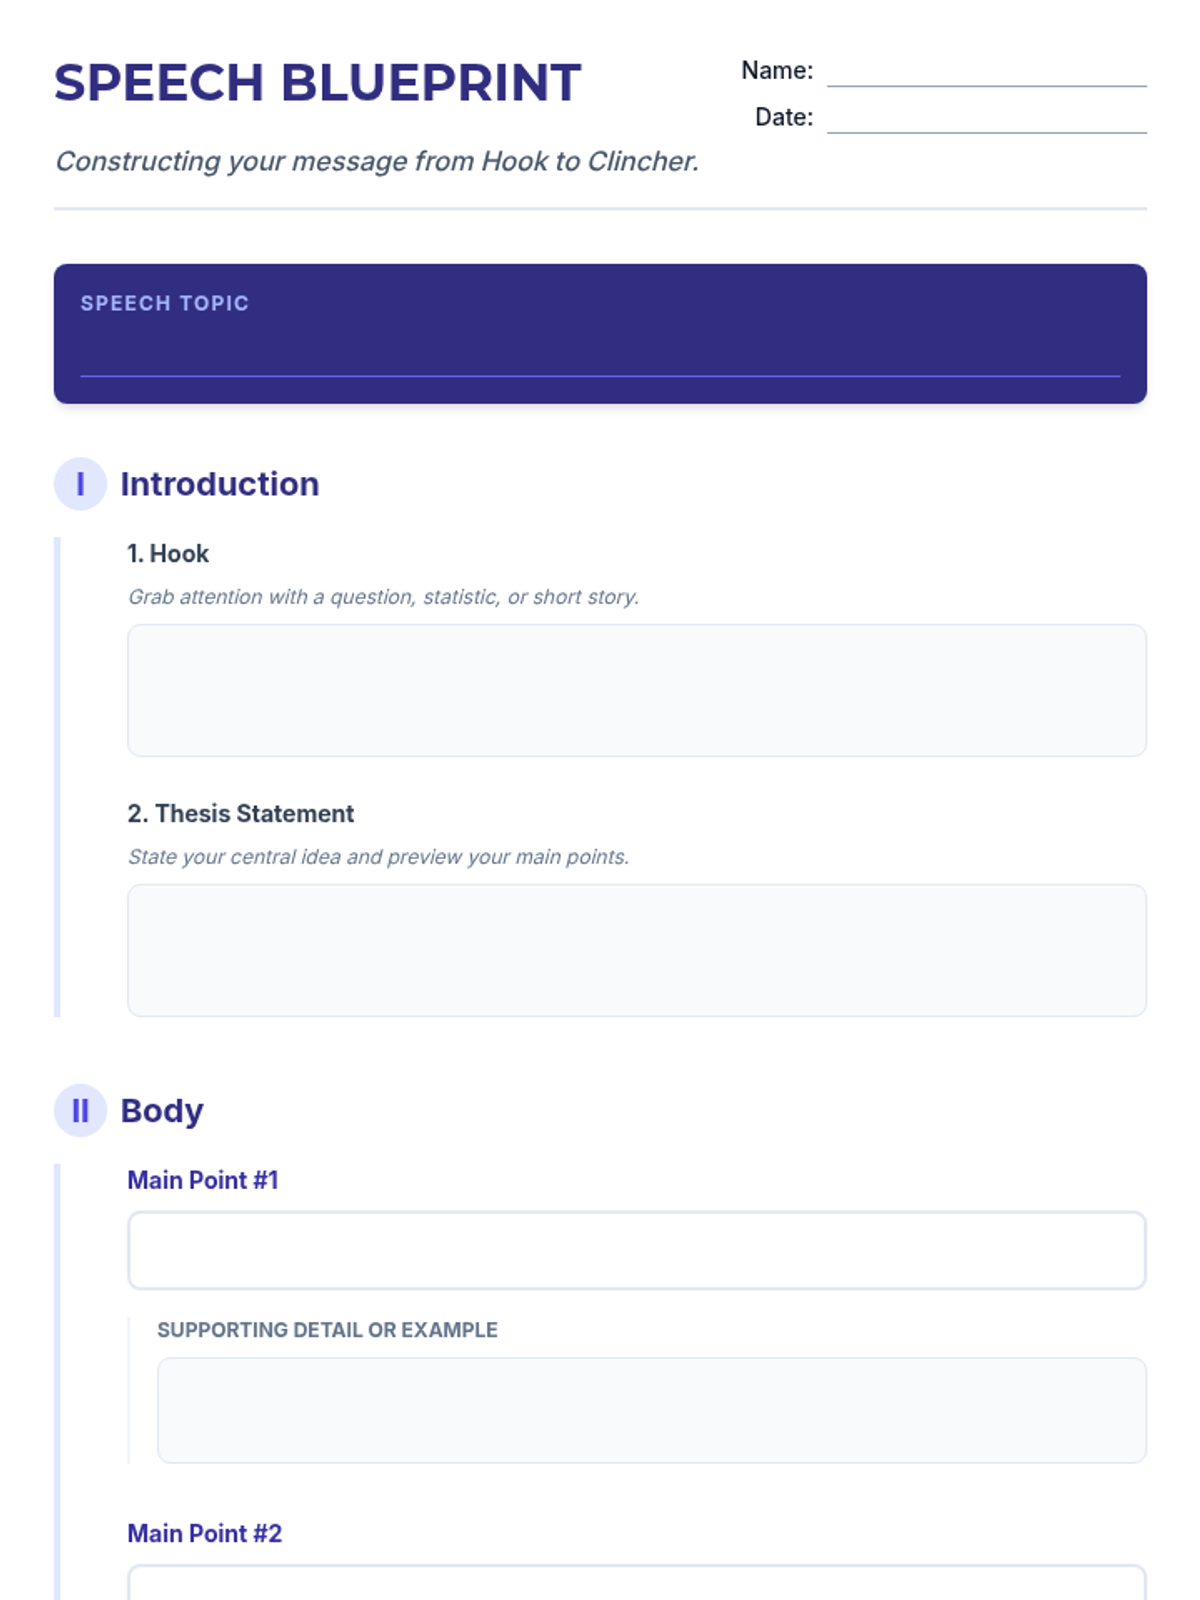
Task: Click the 'Grab attention' hint text
Action: [384, 597]
